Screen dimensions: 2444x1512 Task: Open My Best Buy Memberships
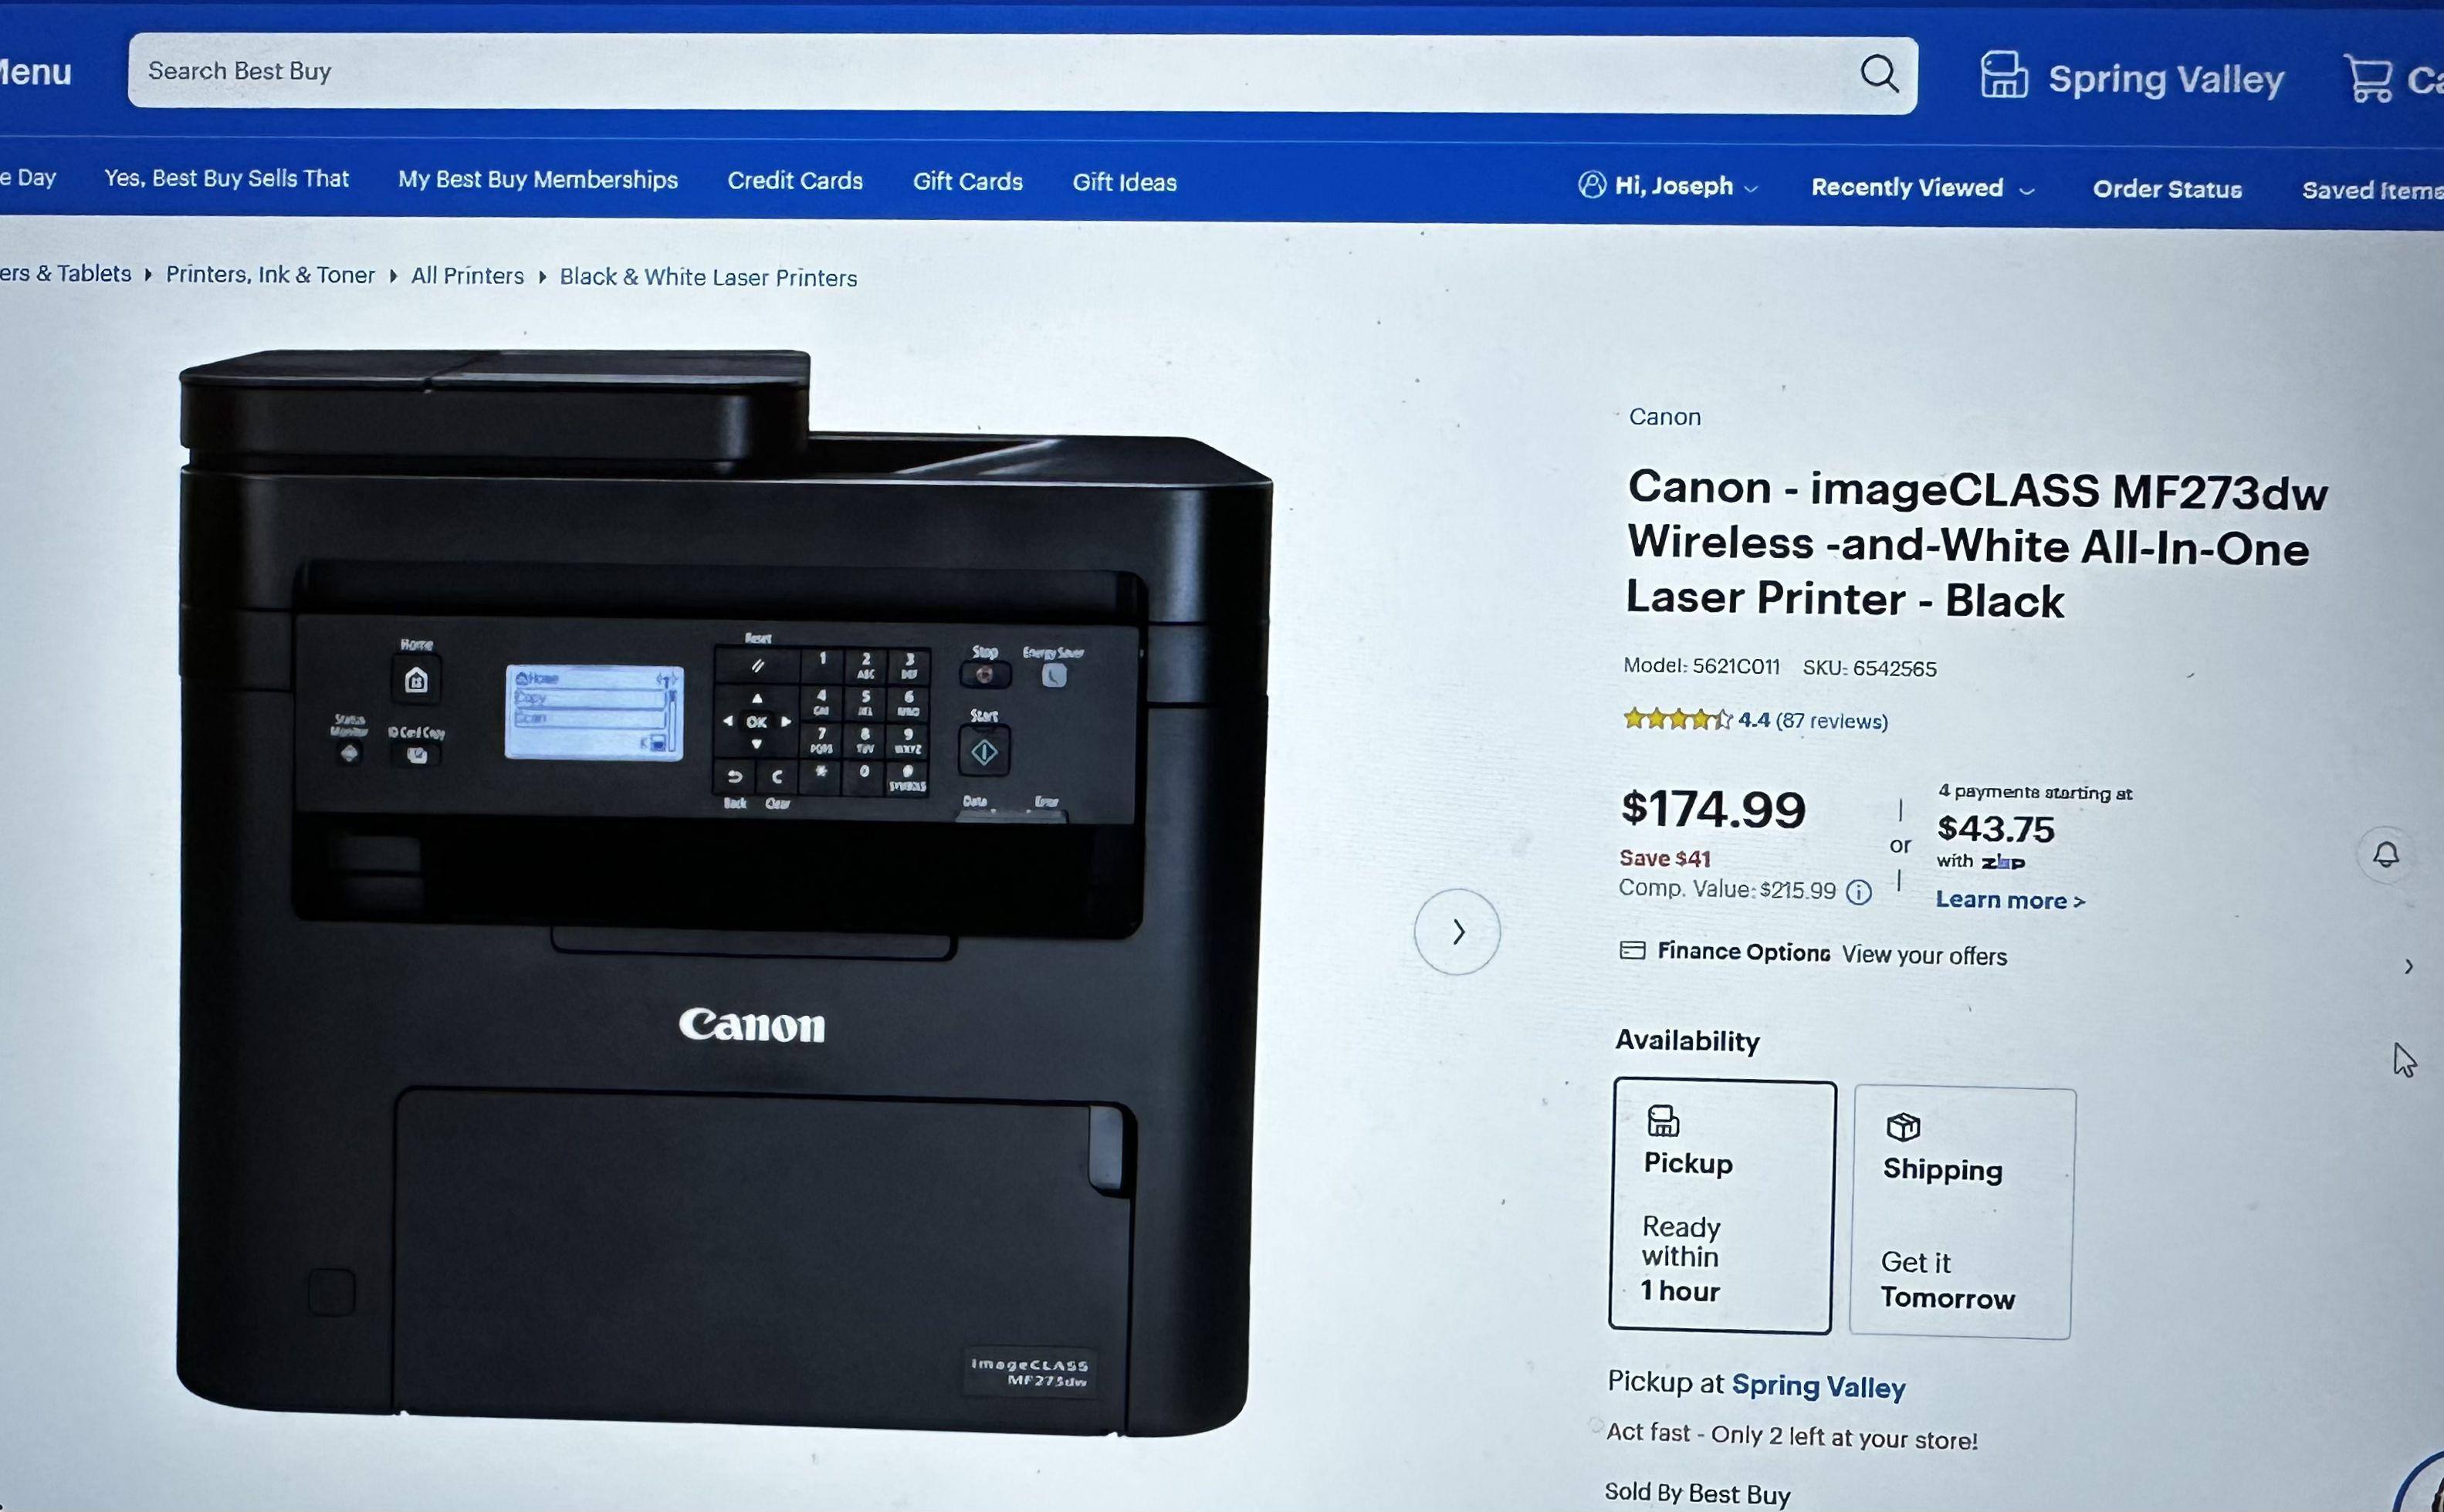[x=538, y=179]
